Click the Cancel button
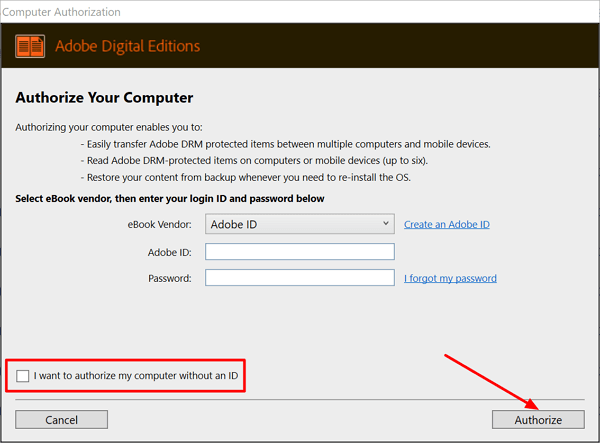Screen dimensions: 600x443 (61, 420)
